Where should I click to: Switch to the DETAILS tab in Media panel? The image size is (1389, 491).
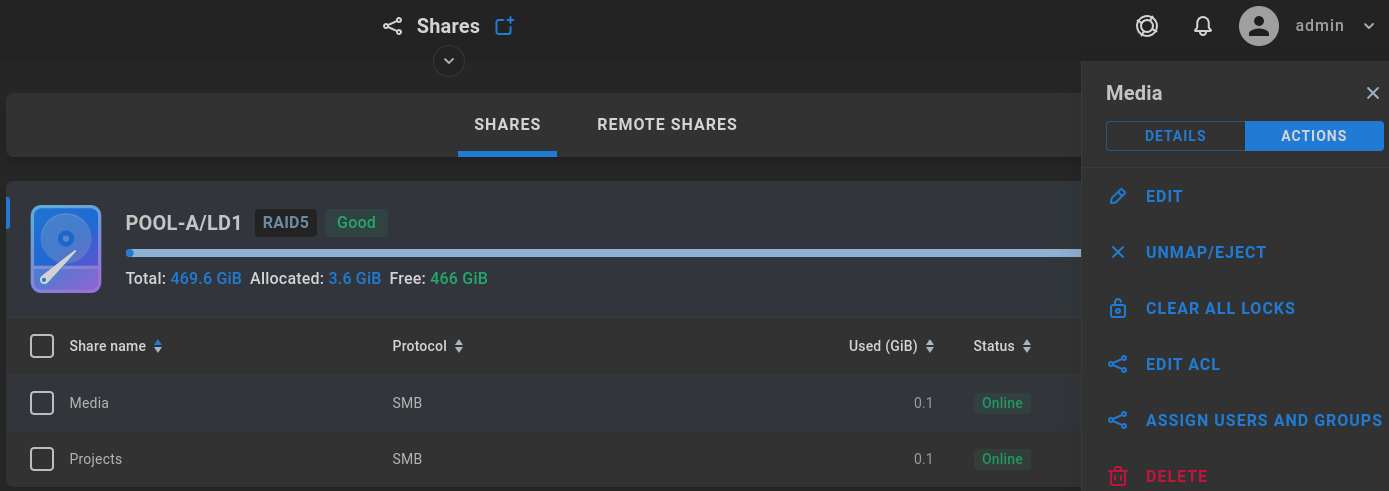point(1175,136)
